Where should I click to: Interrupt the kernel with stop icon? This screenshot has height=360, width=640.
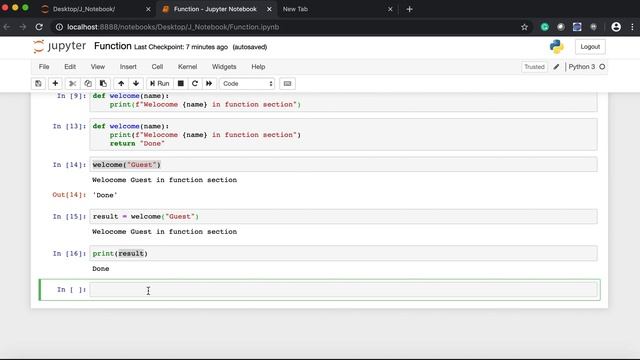181,83
